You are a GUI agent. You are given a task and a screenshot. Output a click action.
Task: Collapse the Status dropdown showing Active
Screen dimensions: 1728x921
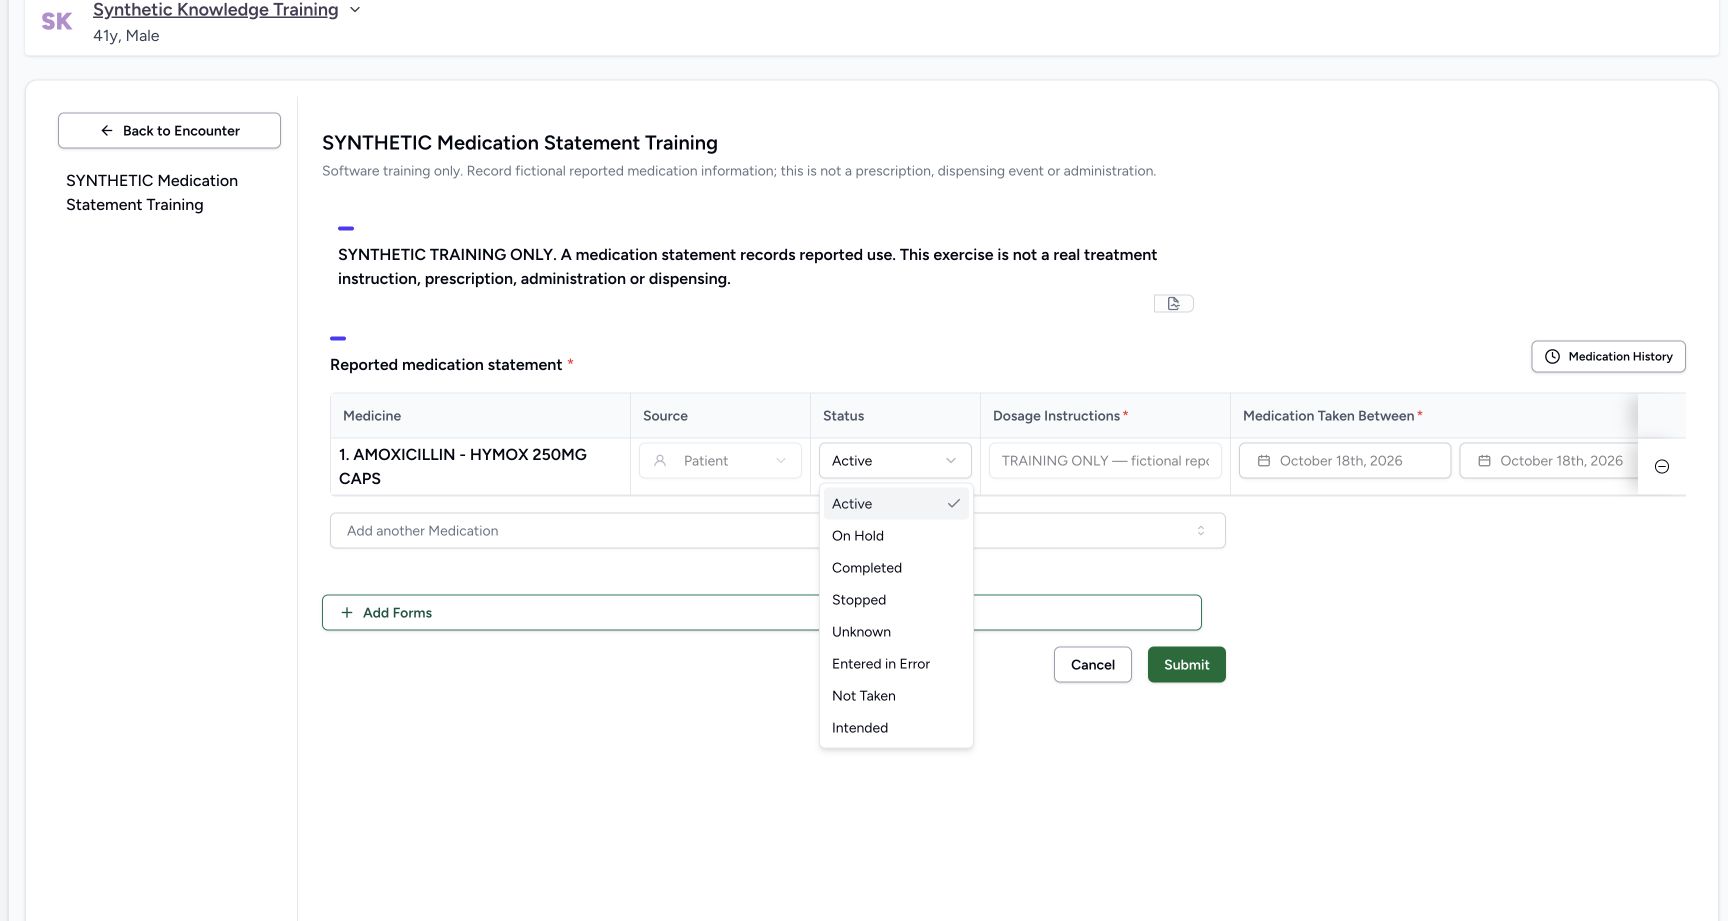coord(895,461)
